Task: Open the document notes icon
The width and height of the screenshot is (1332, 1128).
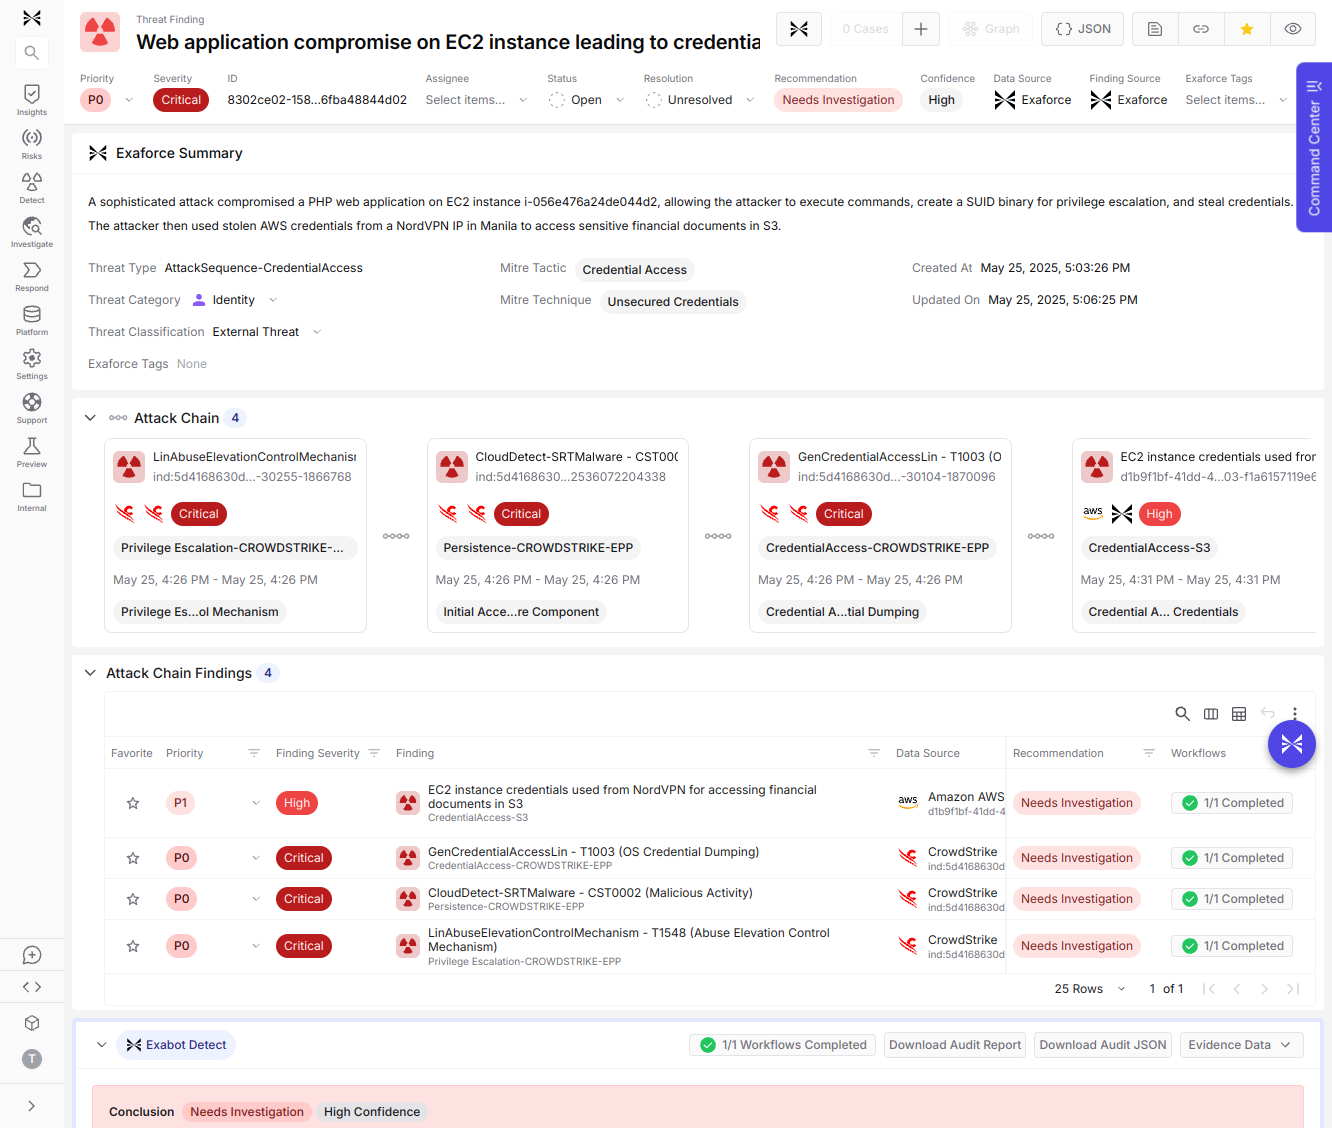Action: (x=1155, y=29)
